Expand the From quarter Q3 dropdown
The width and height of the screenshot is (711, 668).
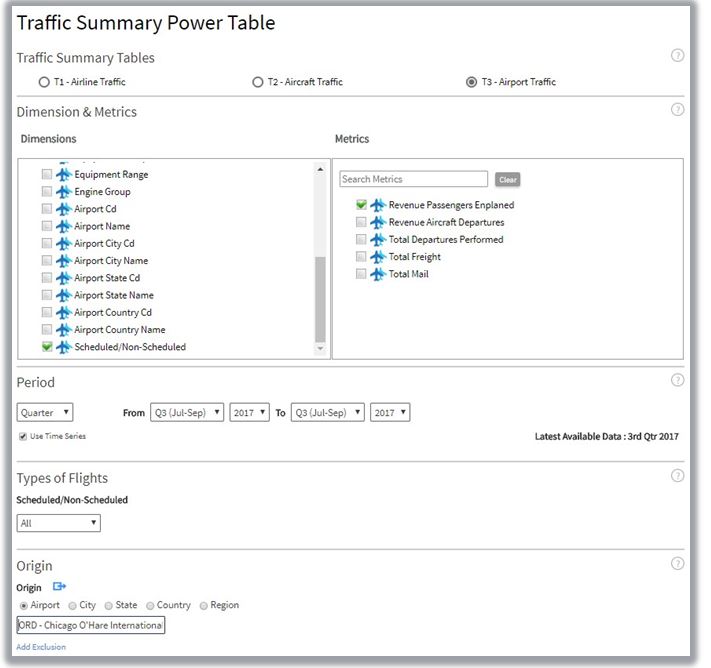click(186, 412)
